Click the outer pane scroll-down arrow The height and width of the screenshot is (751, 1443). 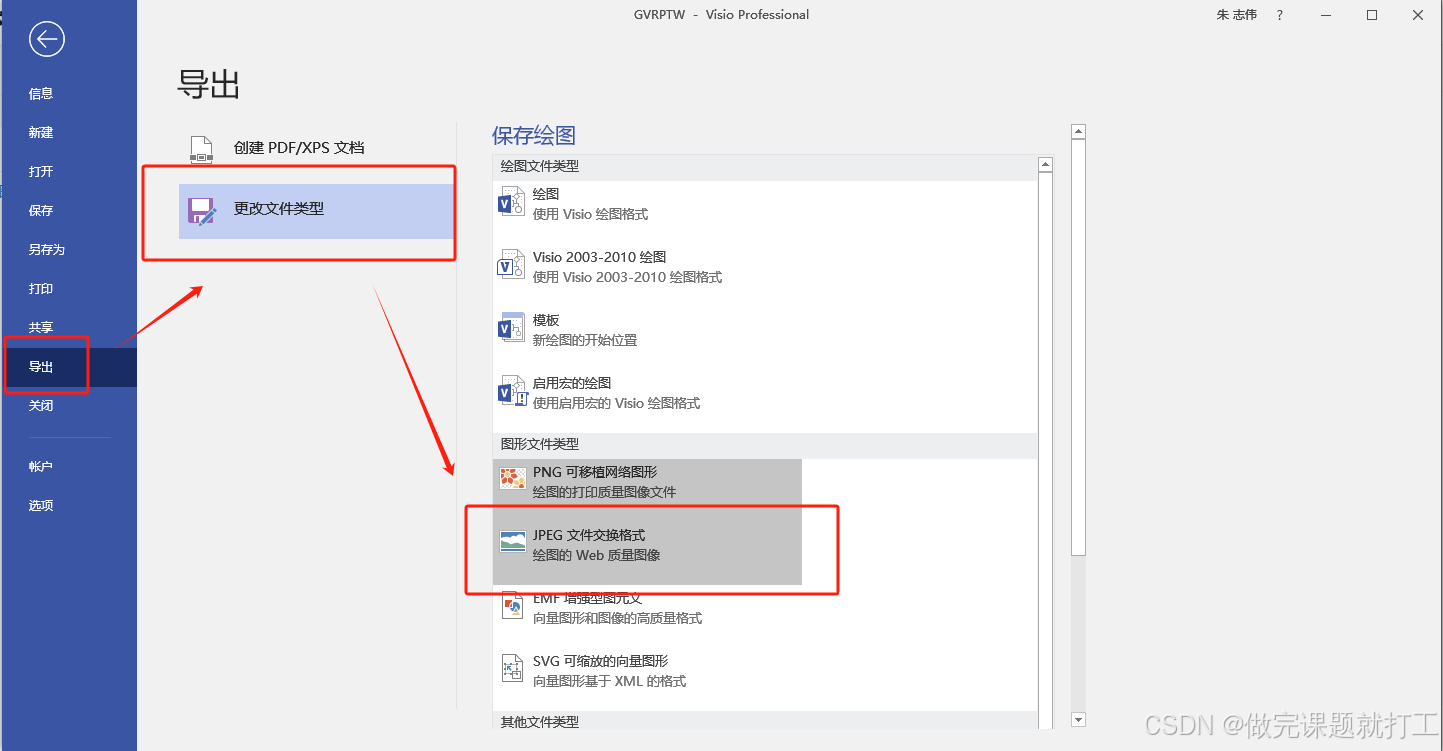[1078, 719]
